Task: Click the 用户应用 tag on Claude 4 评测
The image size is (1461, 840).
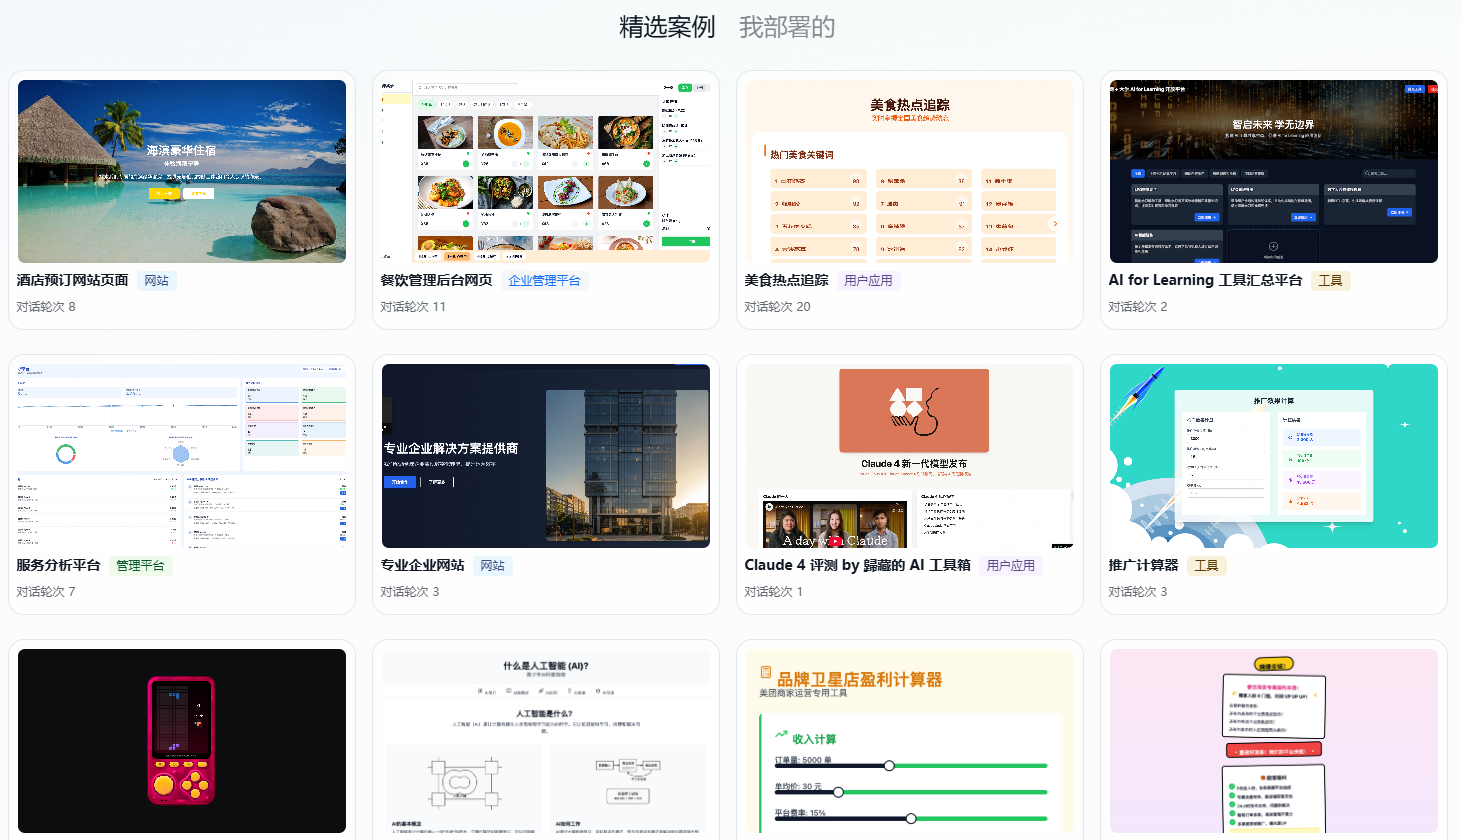Action: coord(1011,565)
